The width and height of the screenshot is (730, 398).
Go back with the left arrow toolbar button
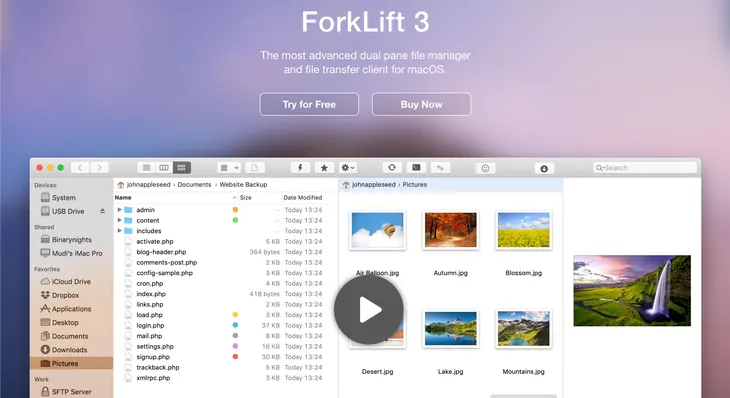80,168
